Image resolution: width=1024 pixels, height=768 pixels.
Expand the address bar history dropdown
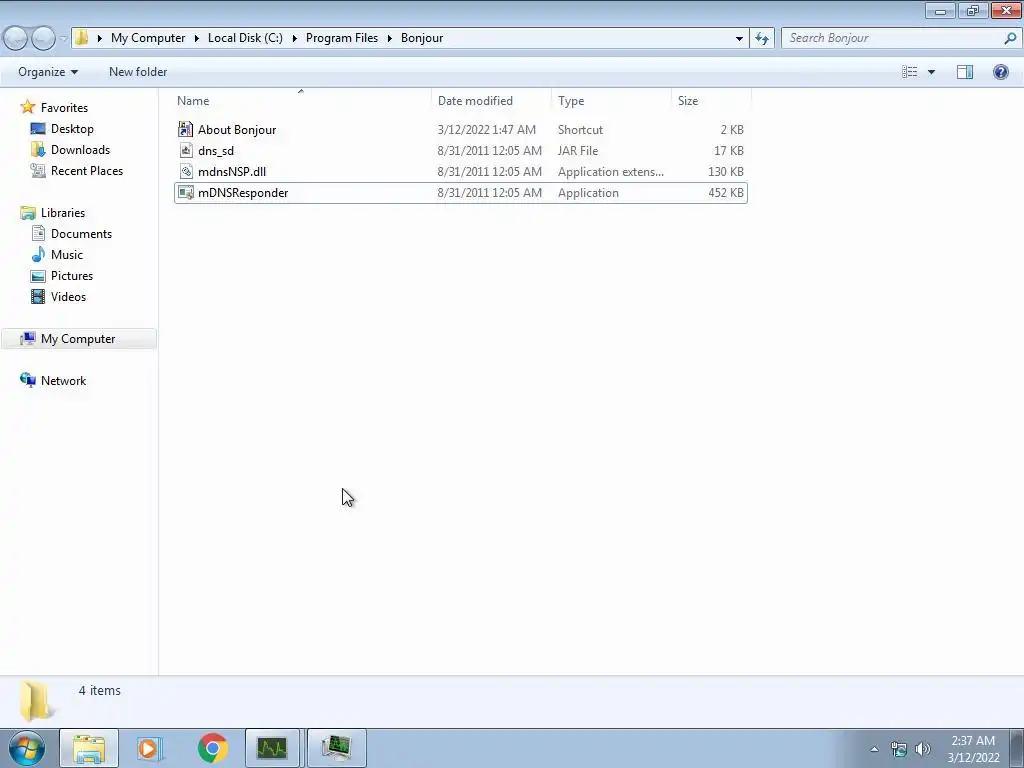(x=739, y=39)
